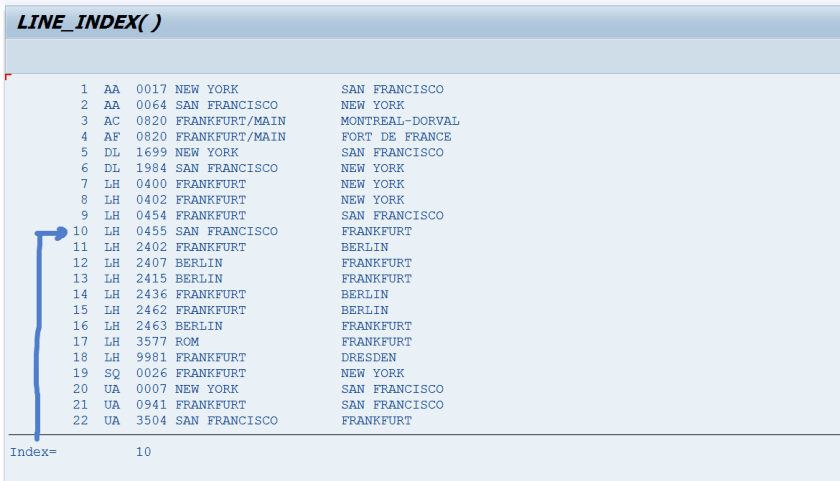
Task: Click the SQ carrier code
Action: (x=112, y=374)
